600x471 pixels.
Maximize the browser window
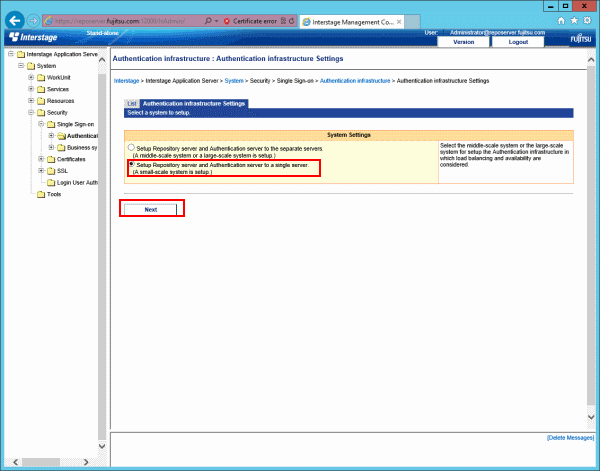coord(566,6)
